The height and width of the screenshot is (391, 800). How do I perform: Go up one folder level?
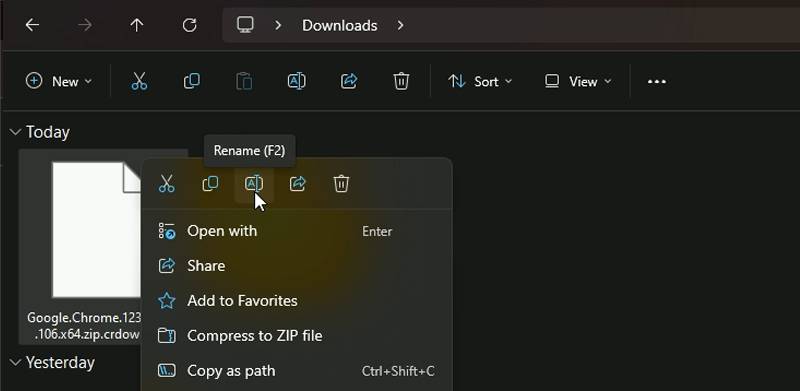137,25
